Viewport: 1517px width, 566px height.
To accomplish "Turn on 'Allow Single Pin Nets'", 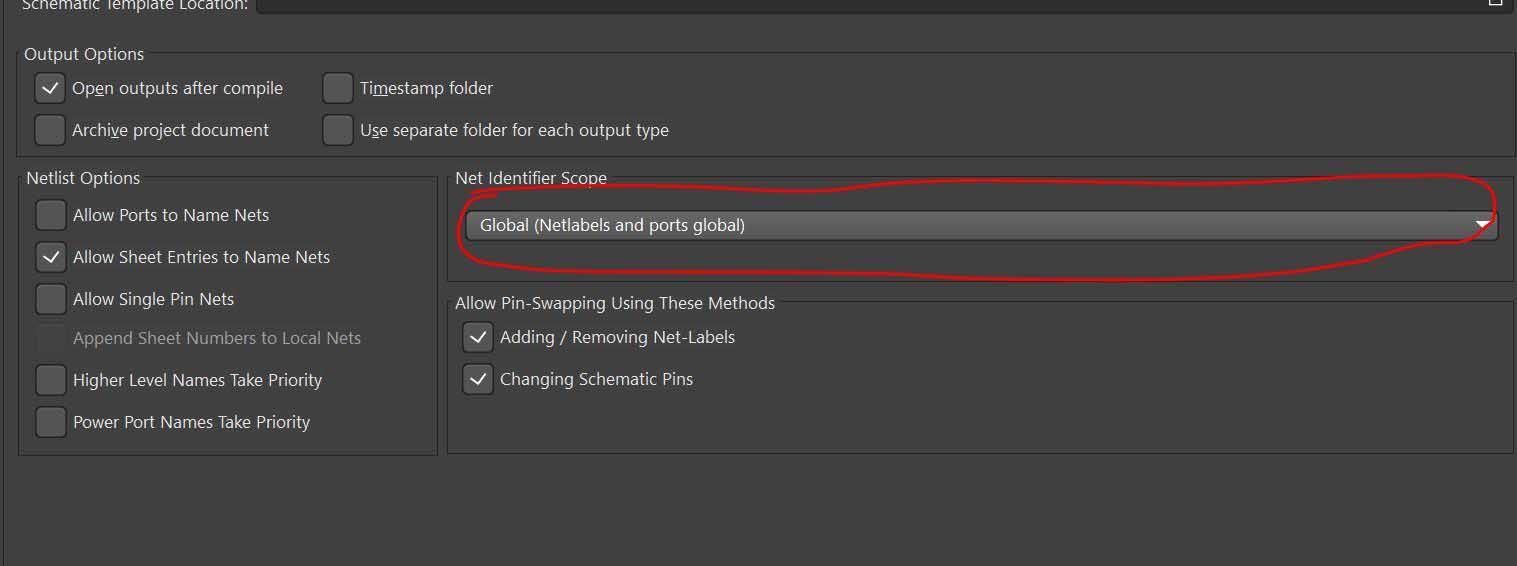I will (51, 300).
